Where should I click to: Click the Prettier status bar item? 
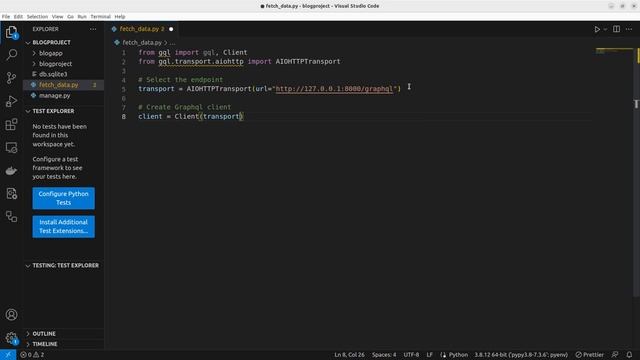pos(589,355)
